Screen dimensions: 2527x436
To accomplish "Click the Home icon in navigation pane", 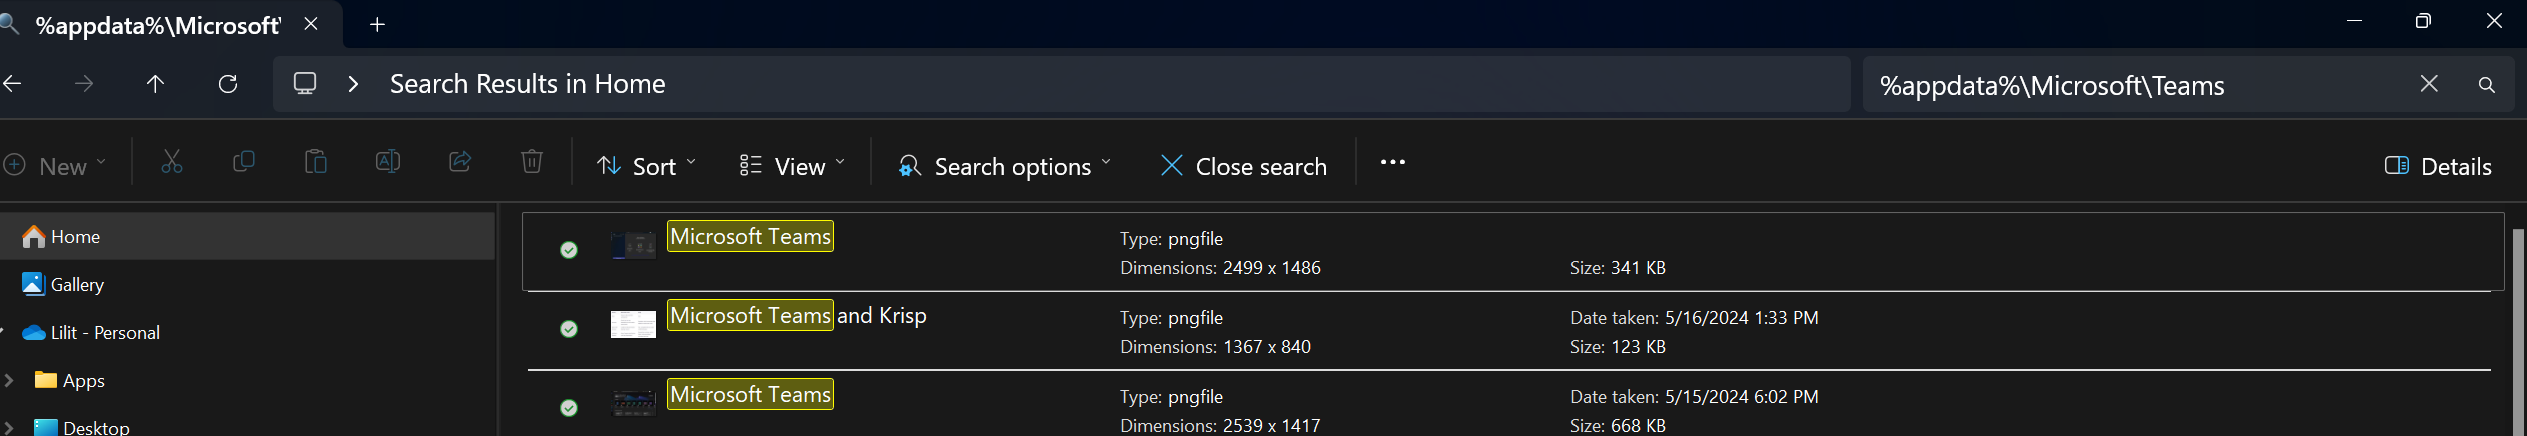I will pos(33,236).
